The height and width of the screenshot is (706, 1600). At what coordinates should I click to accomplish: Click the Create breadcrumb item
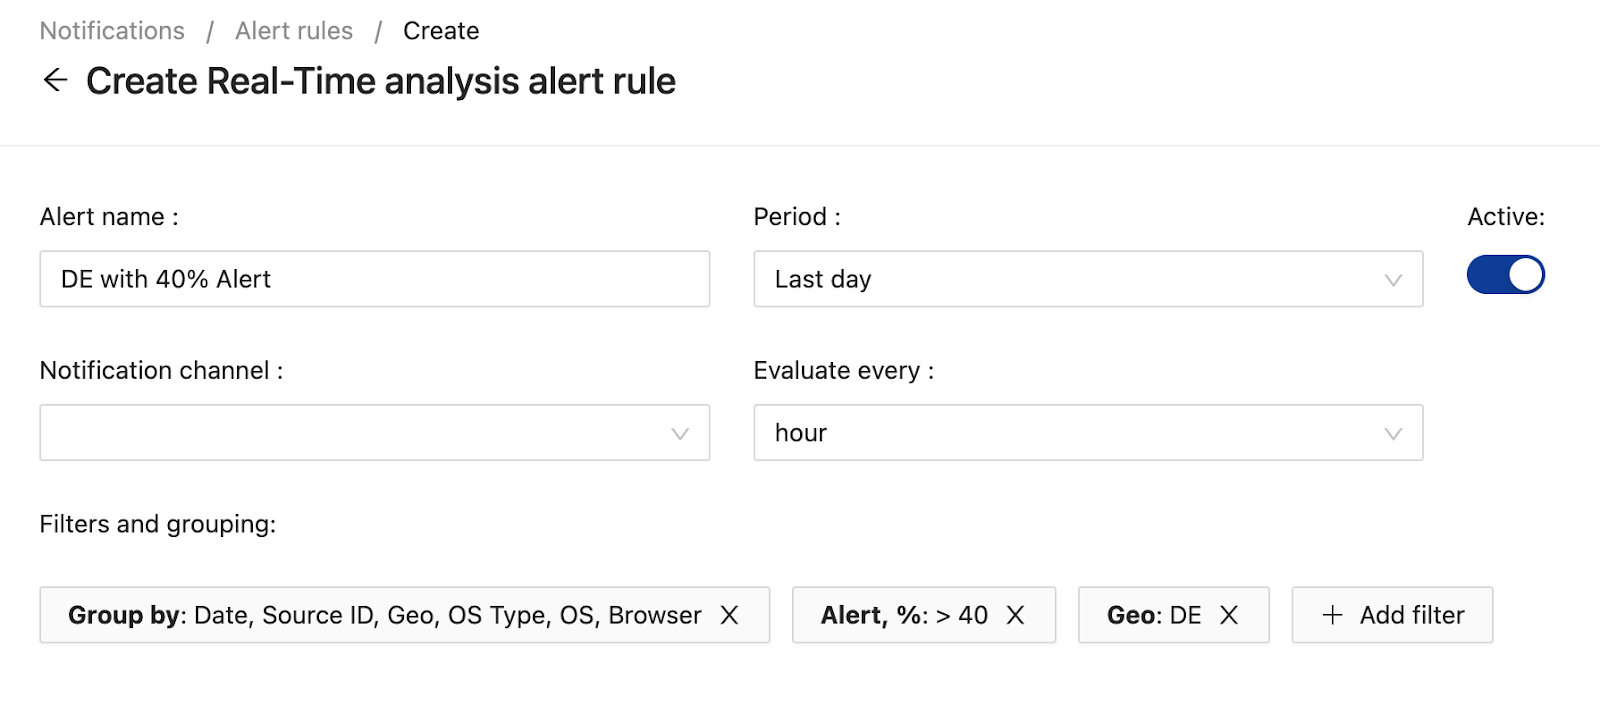pos(441,31)
